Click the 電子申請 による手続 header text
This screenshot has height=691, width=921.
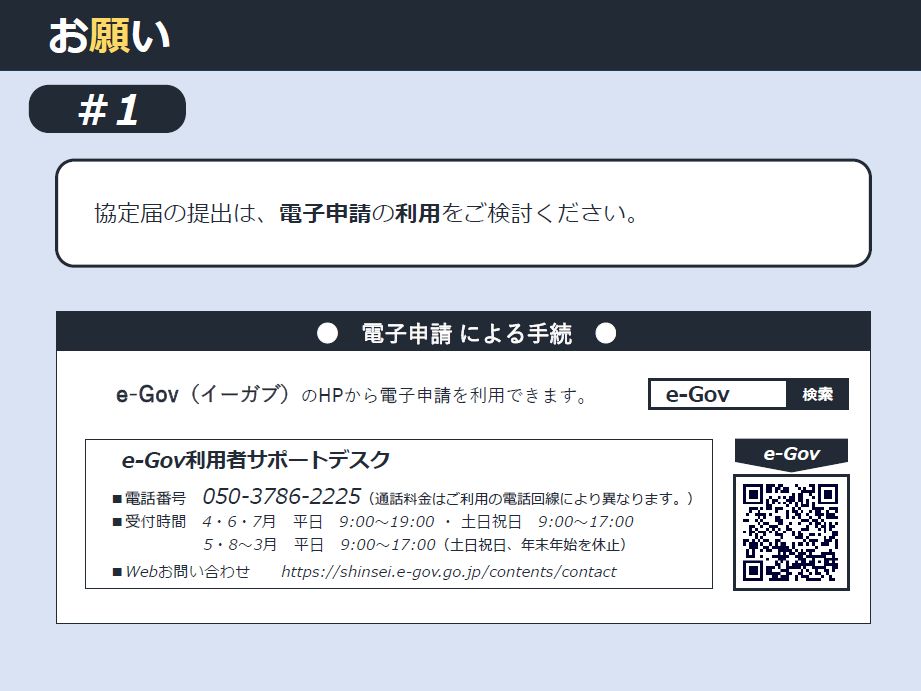tap(466, 335)
